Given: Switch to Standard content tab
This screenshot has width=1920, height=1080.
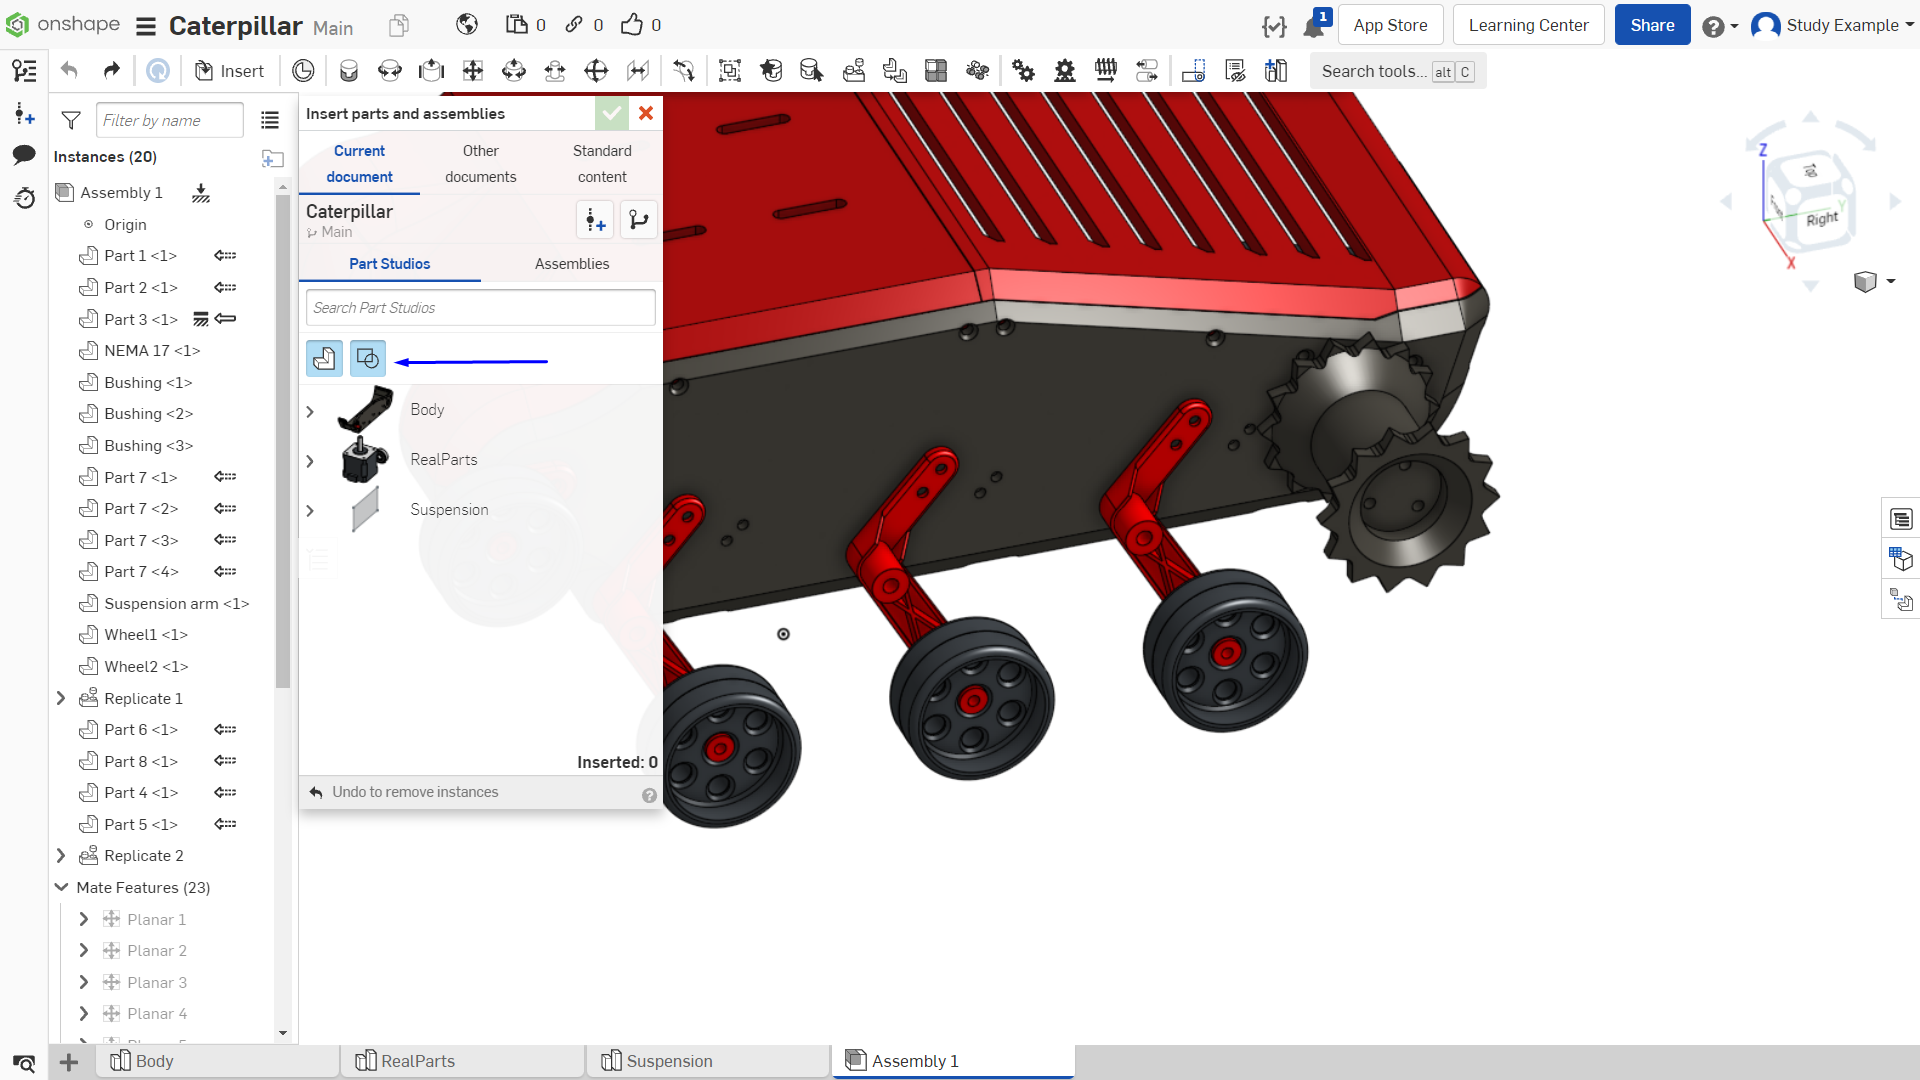Looking at the screenshot, I should tap(602, 164).
